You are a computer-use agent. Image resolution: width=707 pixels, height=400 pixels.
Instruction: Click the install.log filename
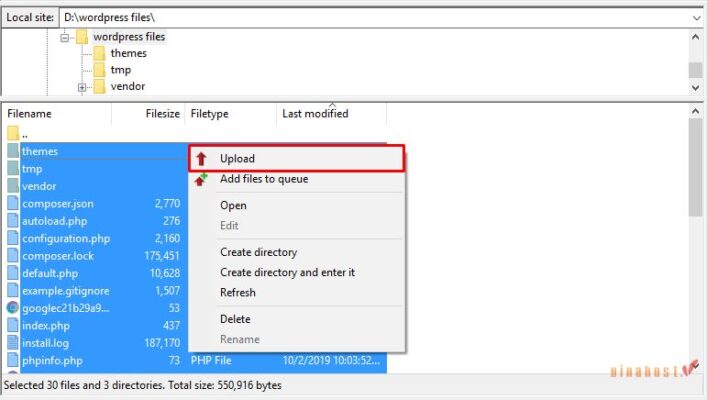pos(45,343)
